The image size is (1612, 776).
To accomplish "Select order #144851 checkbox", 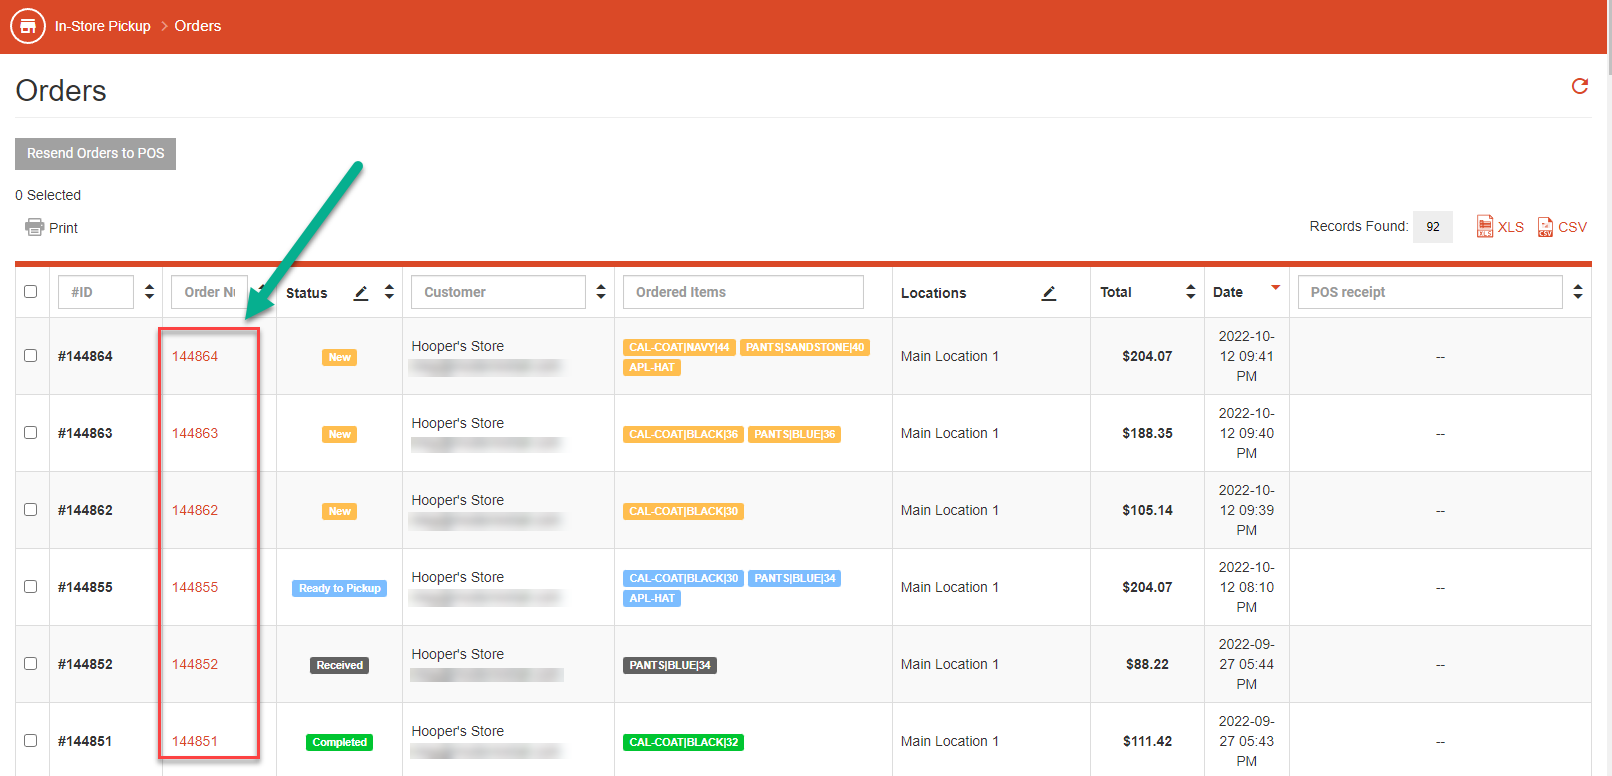I will click(x=31, y=741).
